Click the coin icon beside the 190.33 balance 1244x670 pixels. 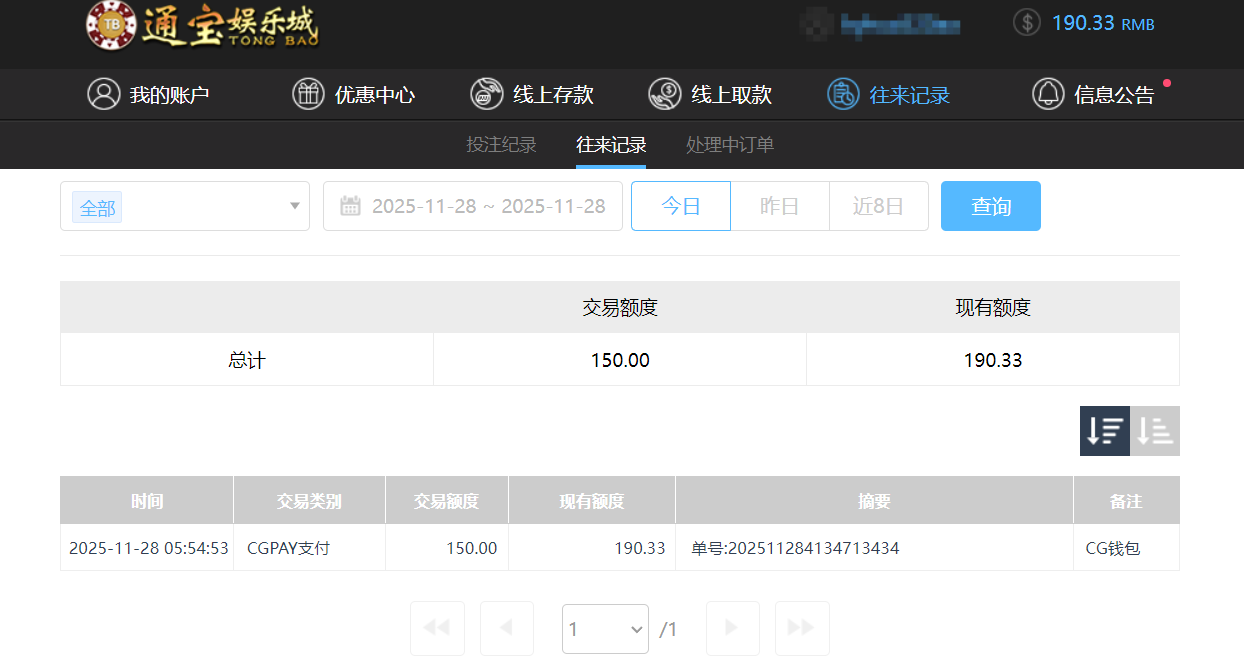pyautogui.click(x=1026, y=21)
